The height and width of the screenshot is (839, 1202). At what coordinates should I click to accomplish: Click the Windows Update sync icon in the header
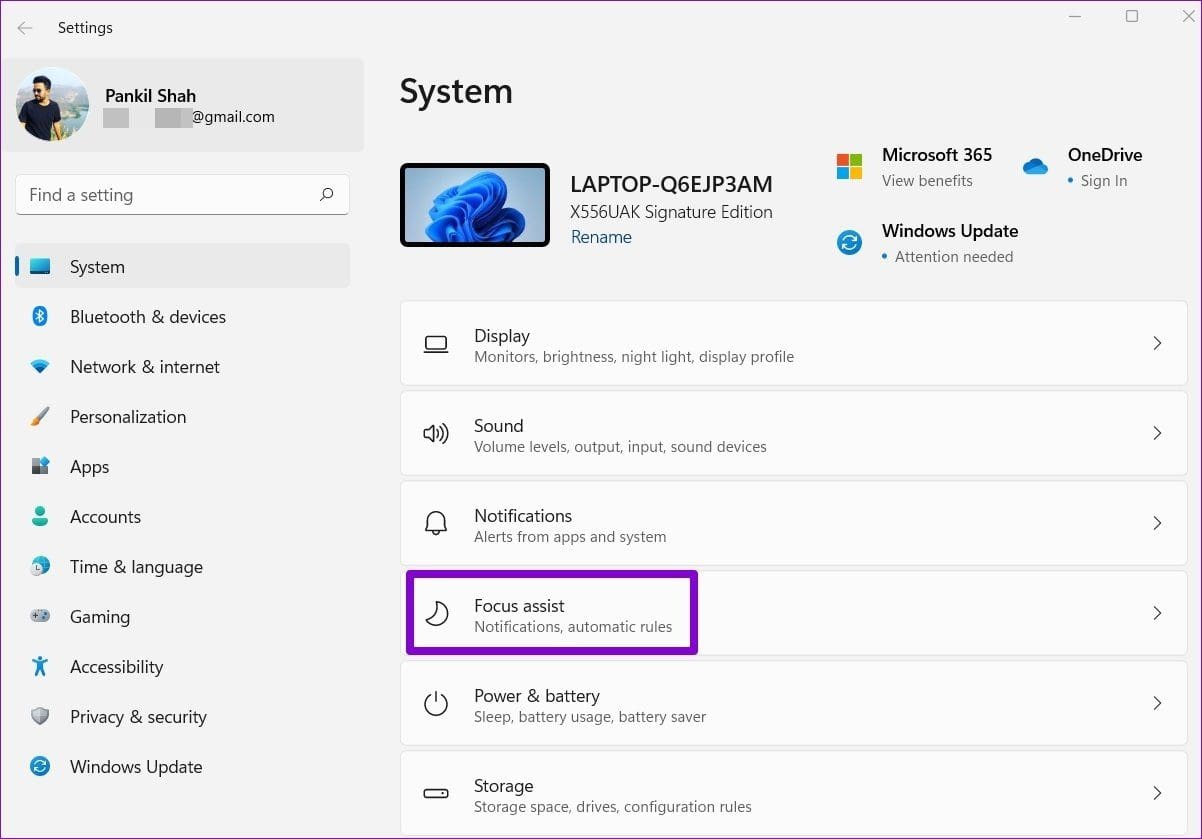point(849,242)
